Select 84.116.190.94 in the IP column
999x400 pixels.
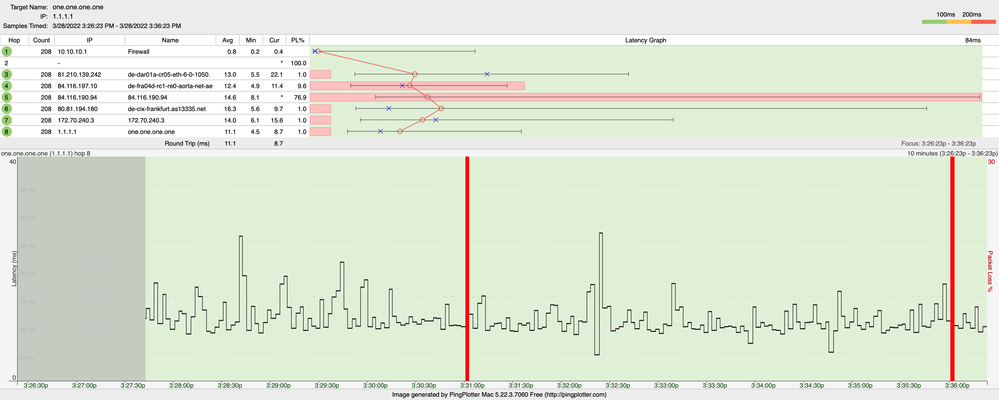77,97
